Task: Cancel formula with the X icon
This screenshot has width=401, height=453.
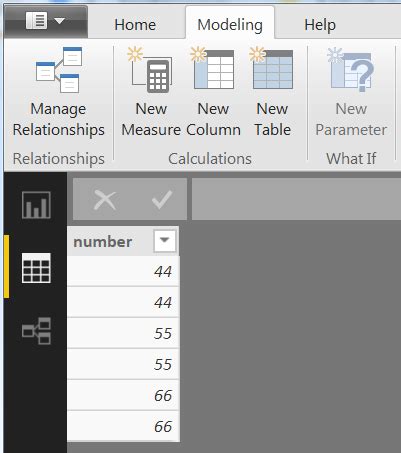Action: pos(105,200)
